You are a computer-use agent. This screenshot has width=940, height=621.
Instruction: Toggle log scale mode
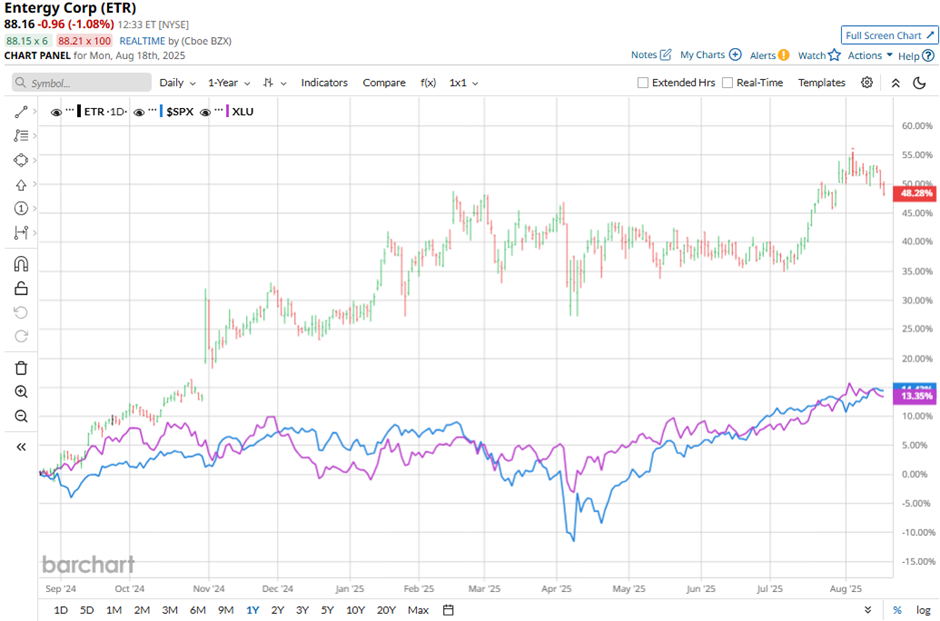(x=923, y=610)
